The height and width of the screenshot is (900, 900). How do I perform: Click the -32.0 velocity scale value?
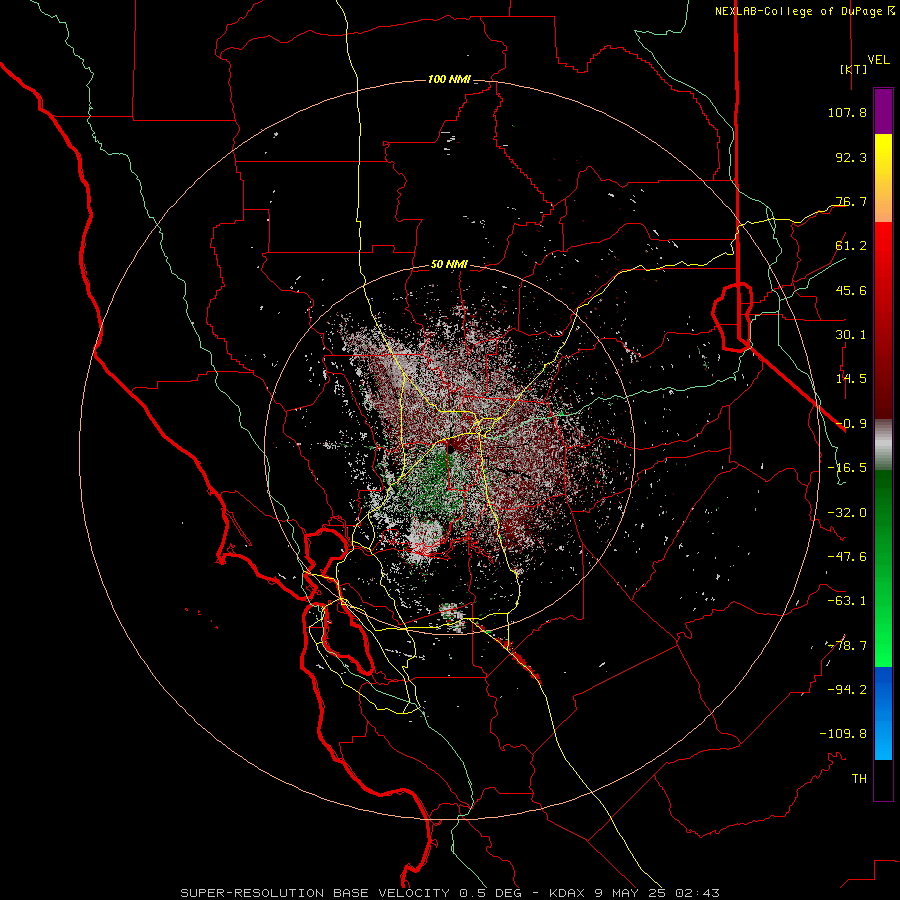(x=847, y=513)
